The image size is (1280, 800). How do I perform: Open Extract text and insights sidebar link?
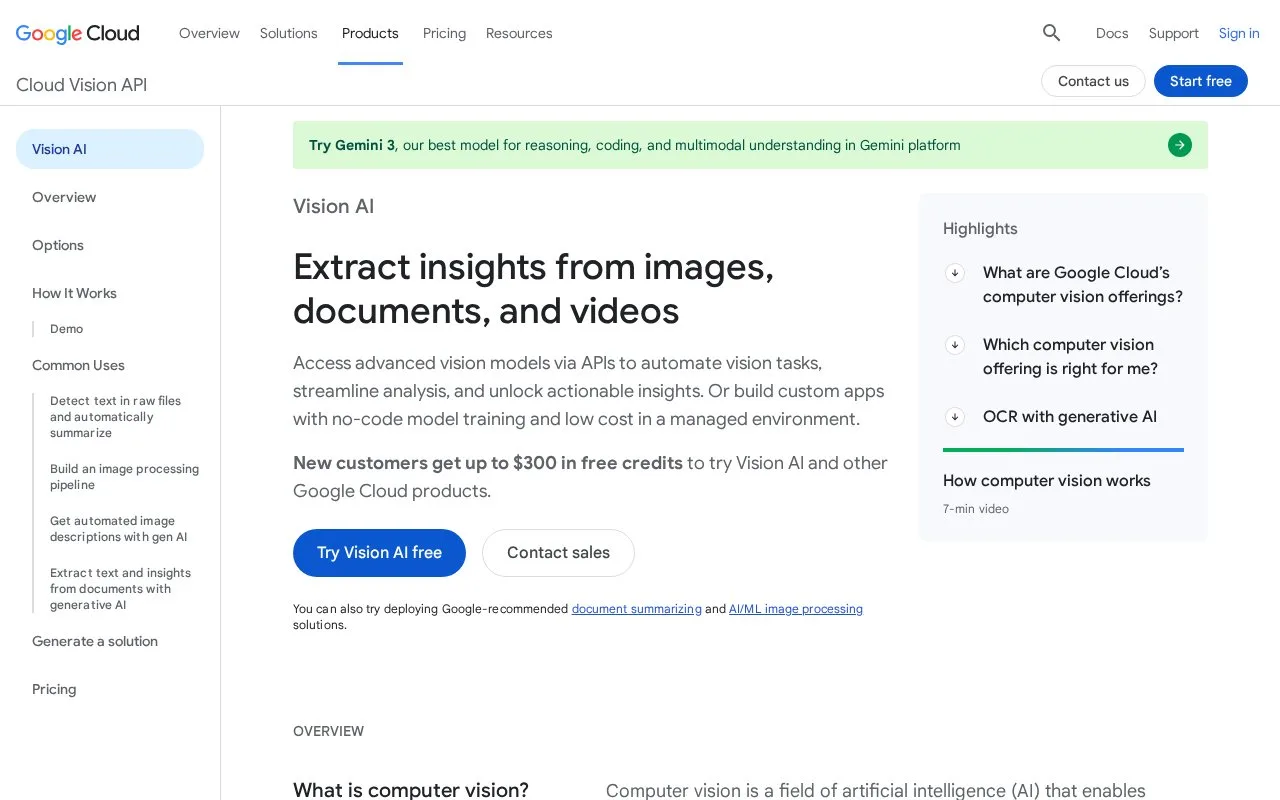click(120, 589)
